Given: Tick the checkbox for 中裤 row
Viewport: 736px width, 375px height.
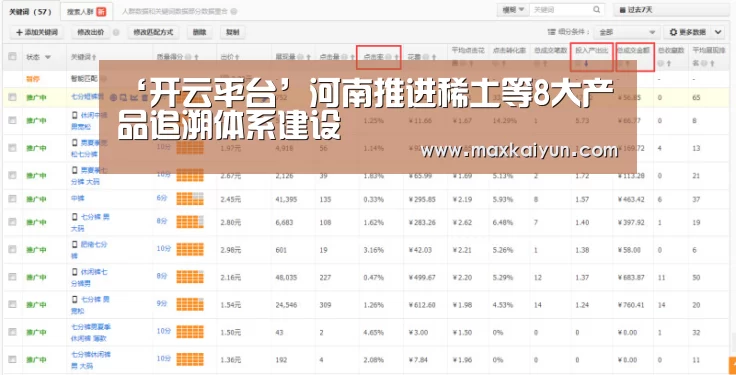Looking at the screenshot, I should (x=12, y=199).
